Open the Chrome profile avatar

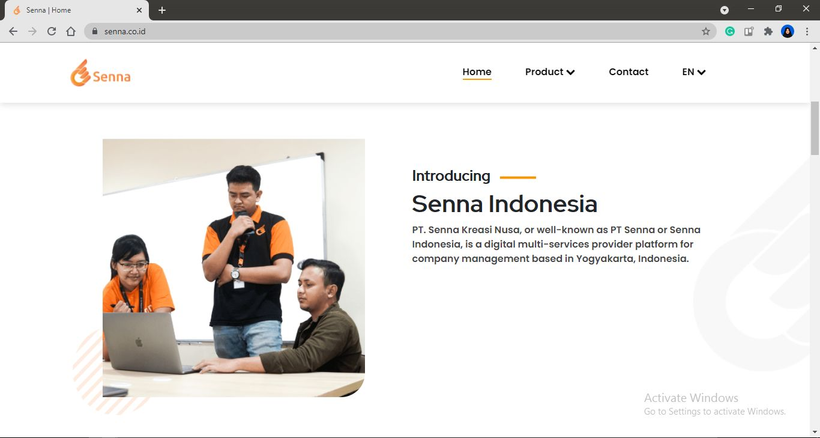(x=787, y=31)
